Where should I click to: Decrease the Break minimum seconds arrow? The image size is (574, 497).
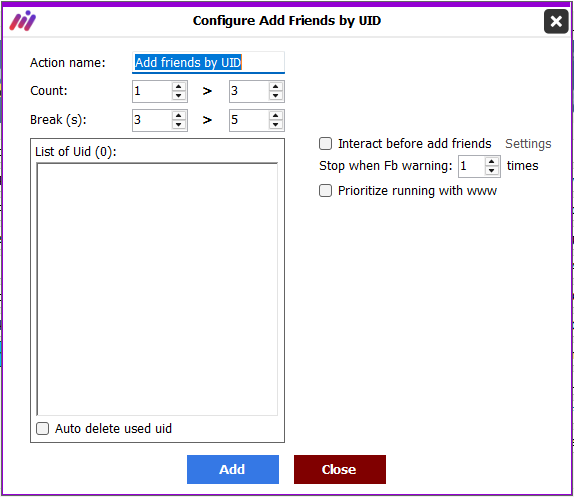(178, 125)
